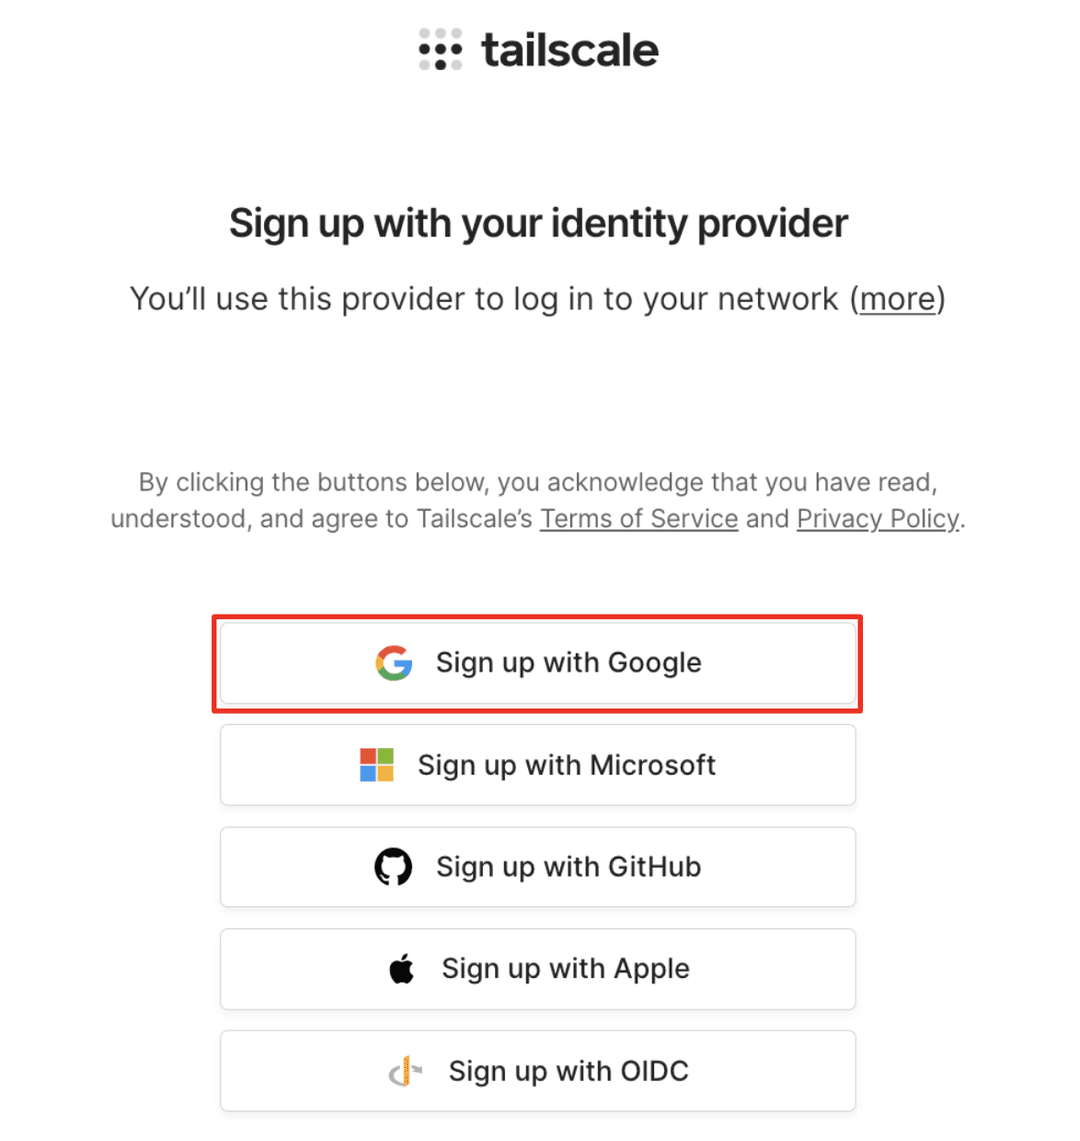Image resolution: width=1080 pixels, height=1141 pixels.
Task: View the Privacy Policy
Action: tap(877, 518)
